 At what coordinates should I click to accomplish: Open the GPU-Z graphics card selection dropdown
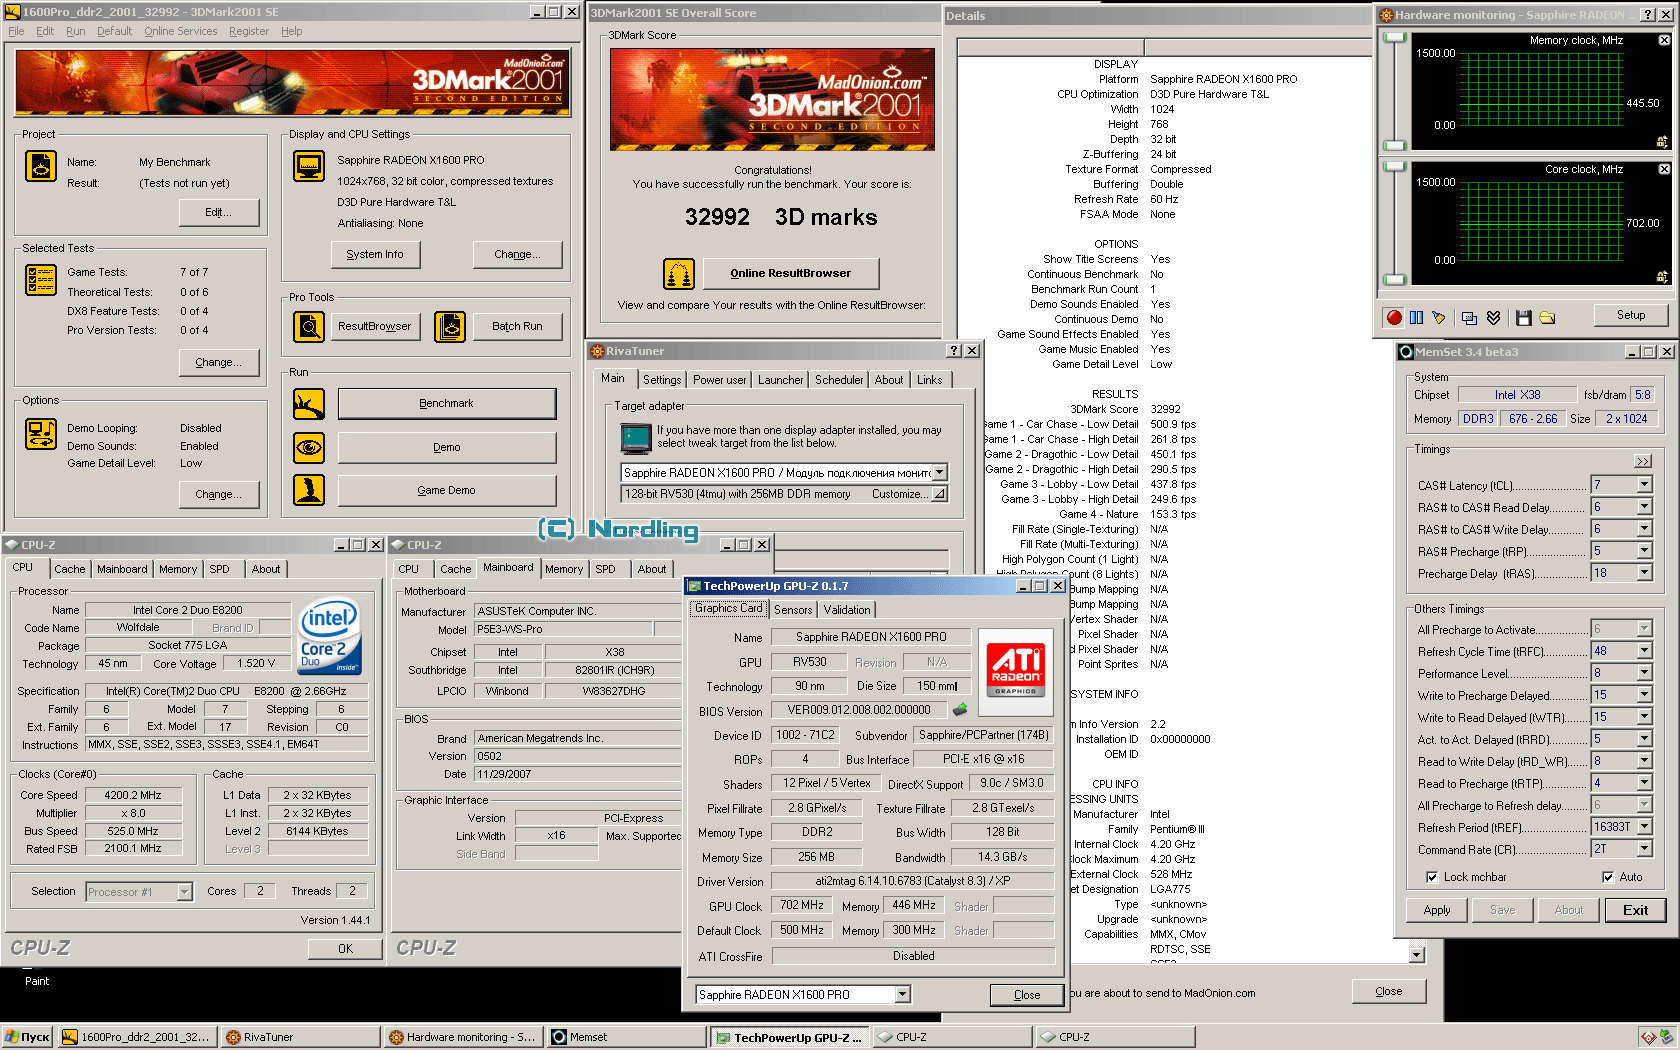[x=902, y=994]
